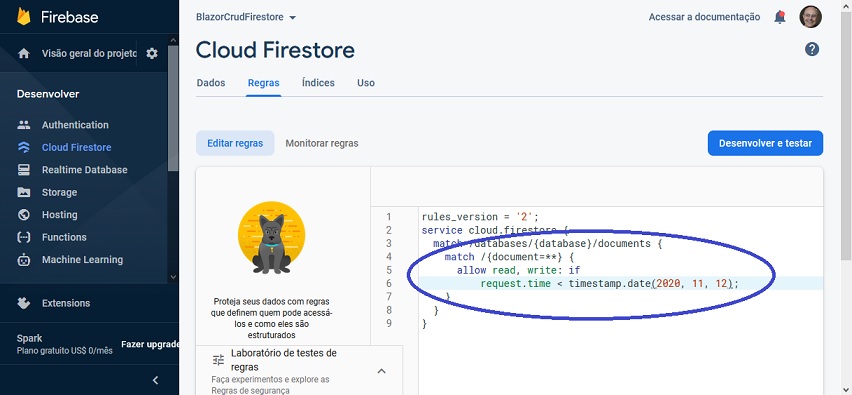Image resolution: width=852 pixels, height=395 pixels.
Task: Click the Firestore mascot dog illustration
Action: tap(271, 237)
